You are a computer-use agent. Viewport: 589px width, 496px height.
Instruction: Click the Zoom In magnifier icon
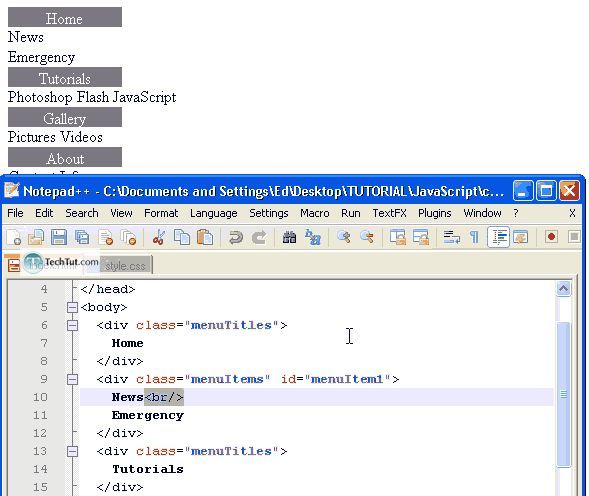coord(344,237)
